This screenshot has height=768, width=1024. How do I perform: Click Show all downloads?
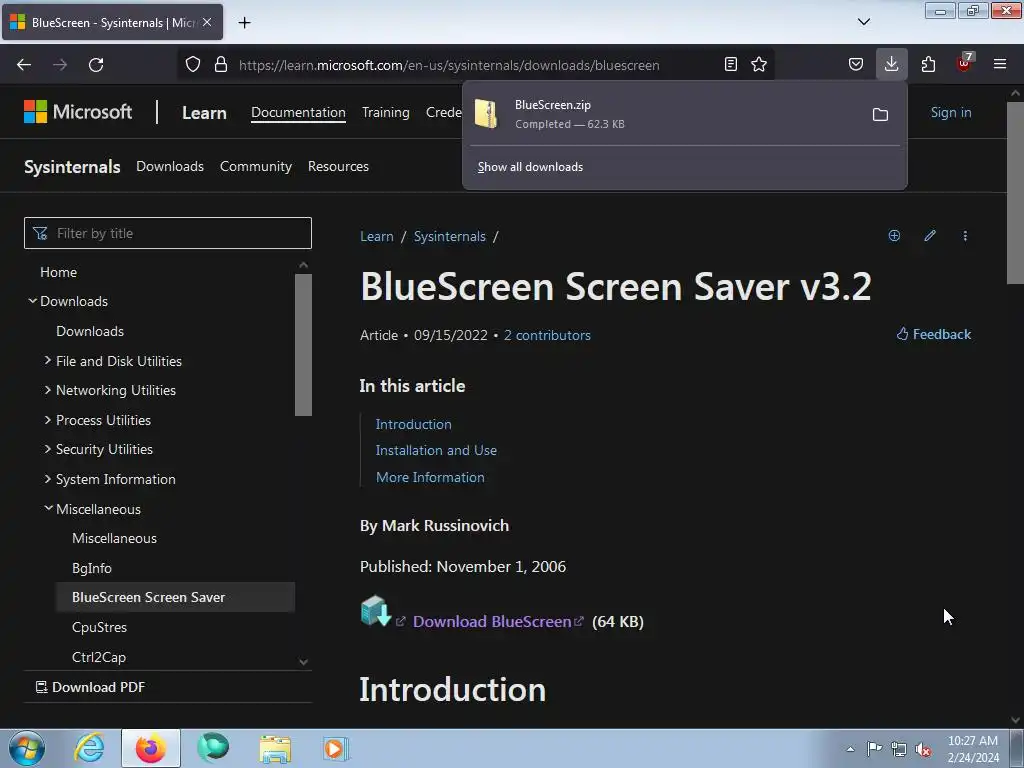point(530,167)
